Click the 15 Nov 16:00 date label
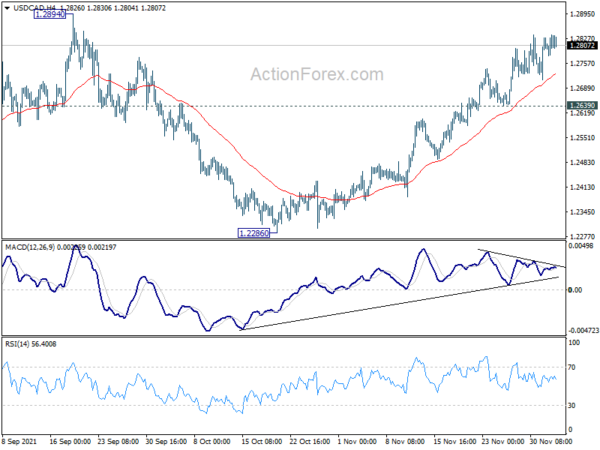 point(454,442)
